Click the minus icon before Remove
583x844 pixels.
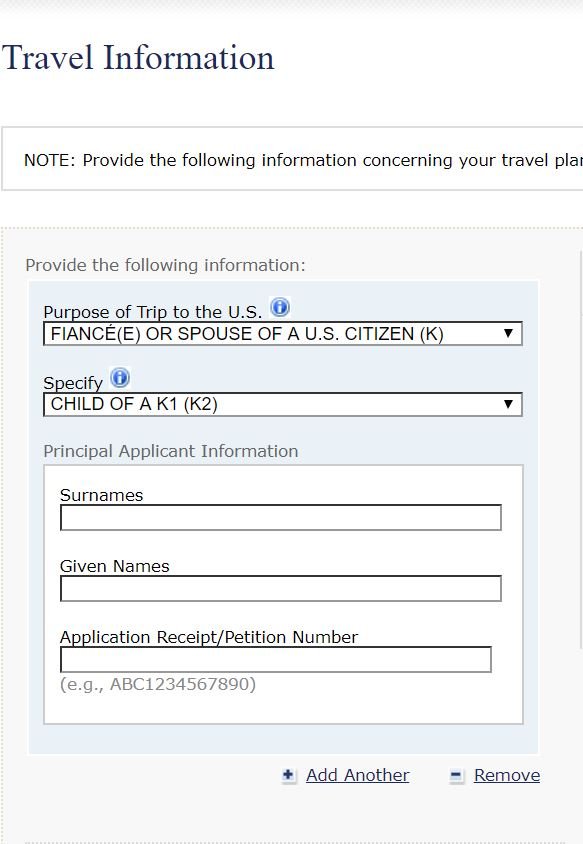pos(456,775)
